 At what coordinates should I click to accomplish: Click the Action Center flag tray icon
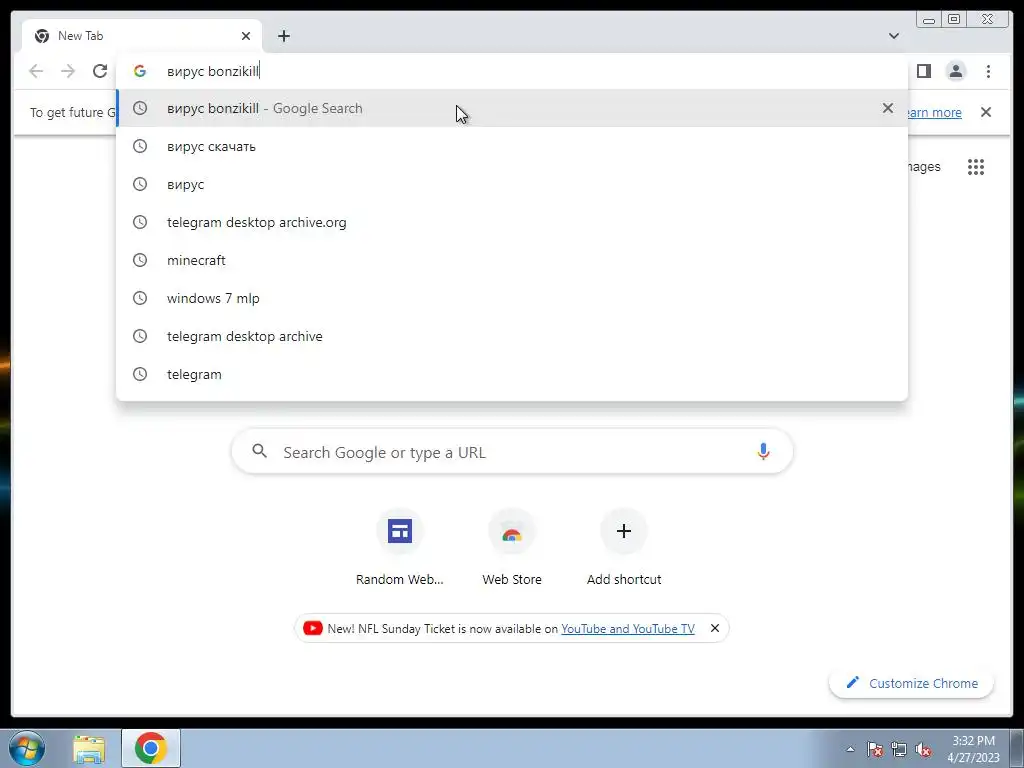point(875,750)
